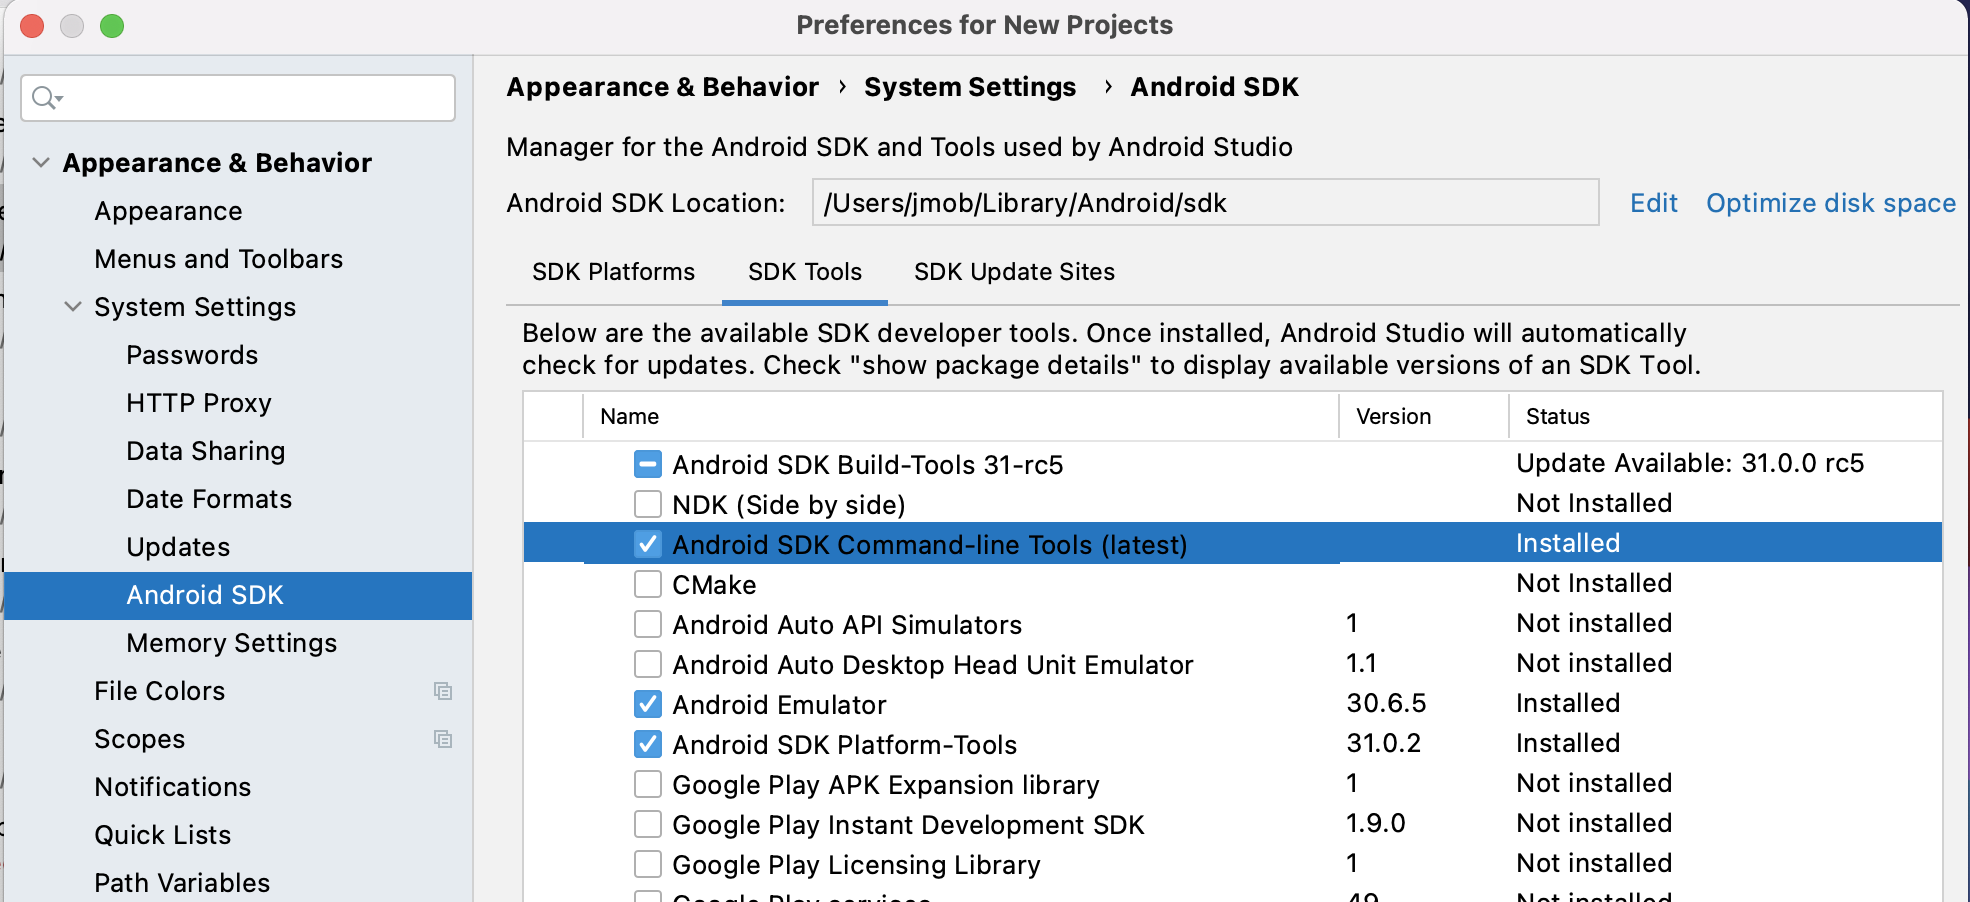This screenshot has width=1970, height=902.
Task: Uncheck Android SDK Command-line Tools checkbox
Action: point(648,544)
